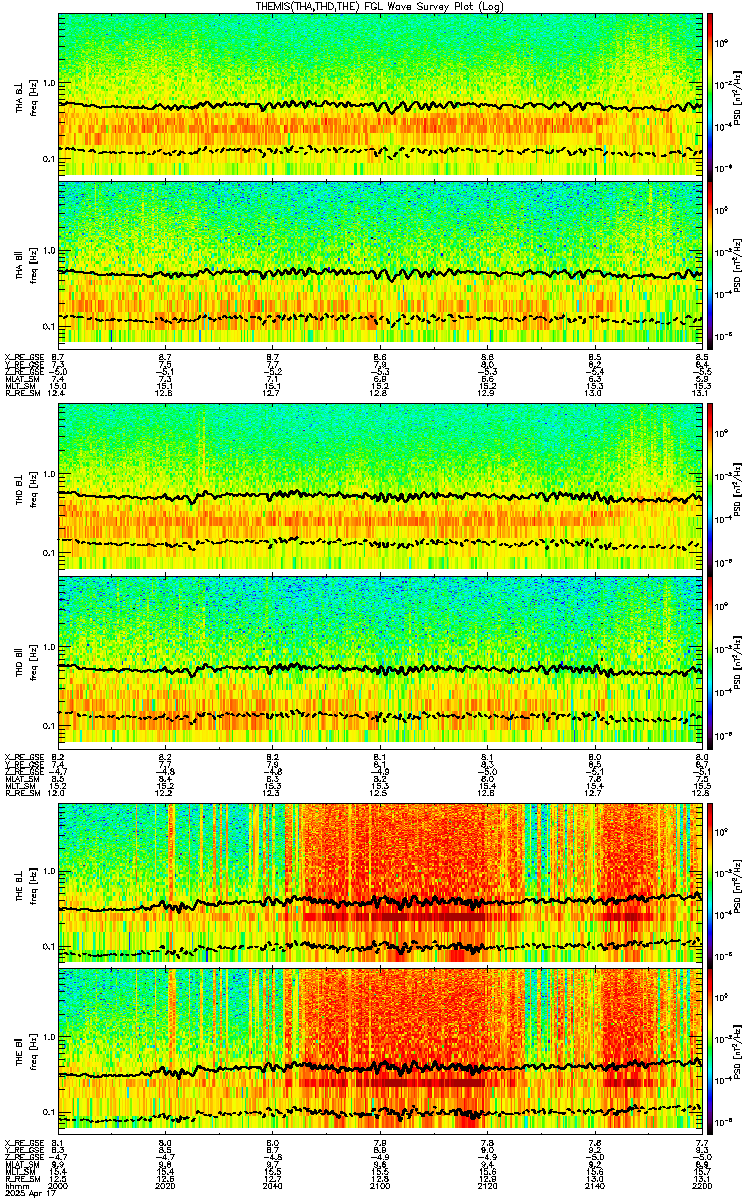Click the PSD color bar beside THD B-perpendicular
The height and width of the screenshot is (1200, 750).
710,486
